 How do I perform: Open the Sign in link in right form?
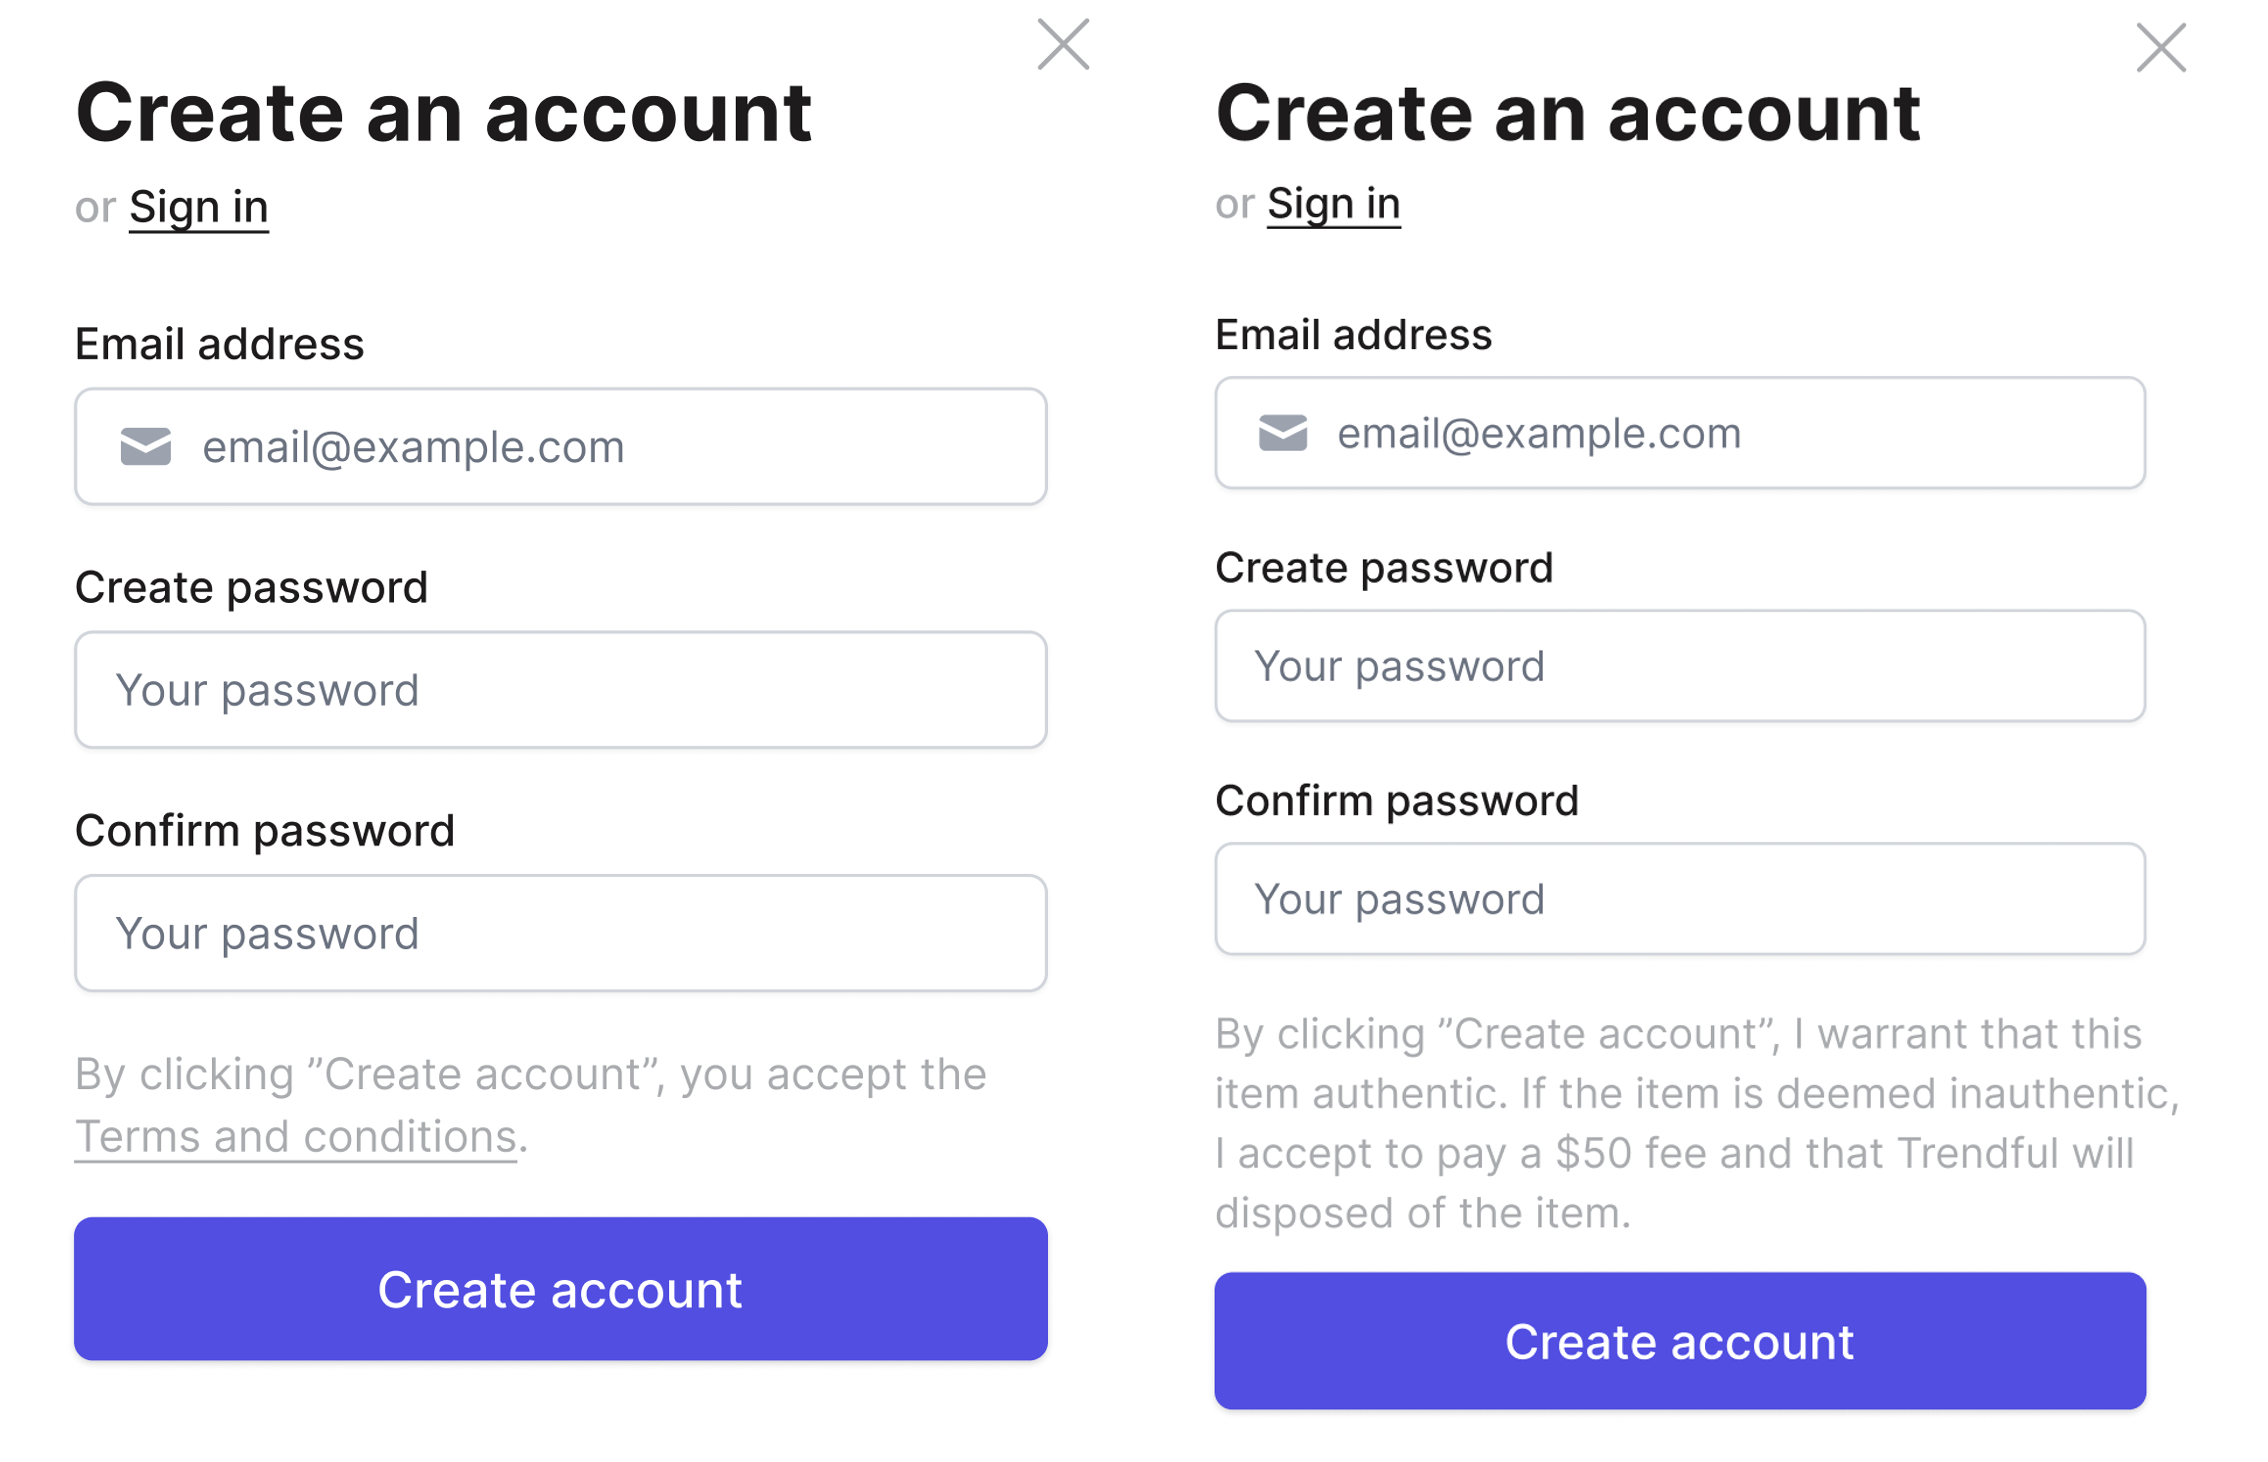[x=1333, y=204]
